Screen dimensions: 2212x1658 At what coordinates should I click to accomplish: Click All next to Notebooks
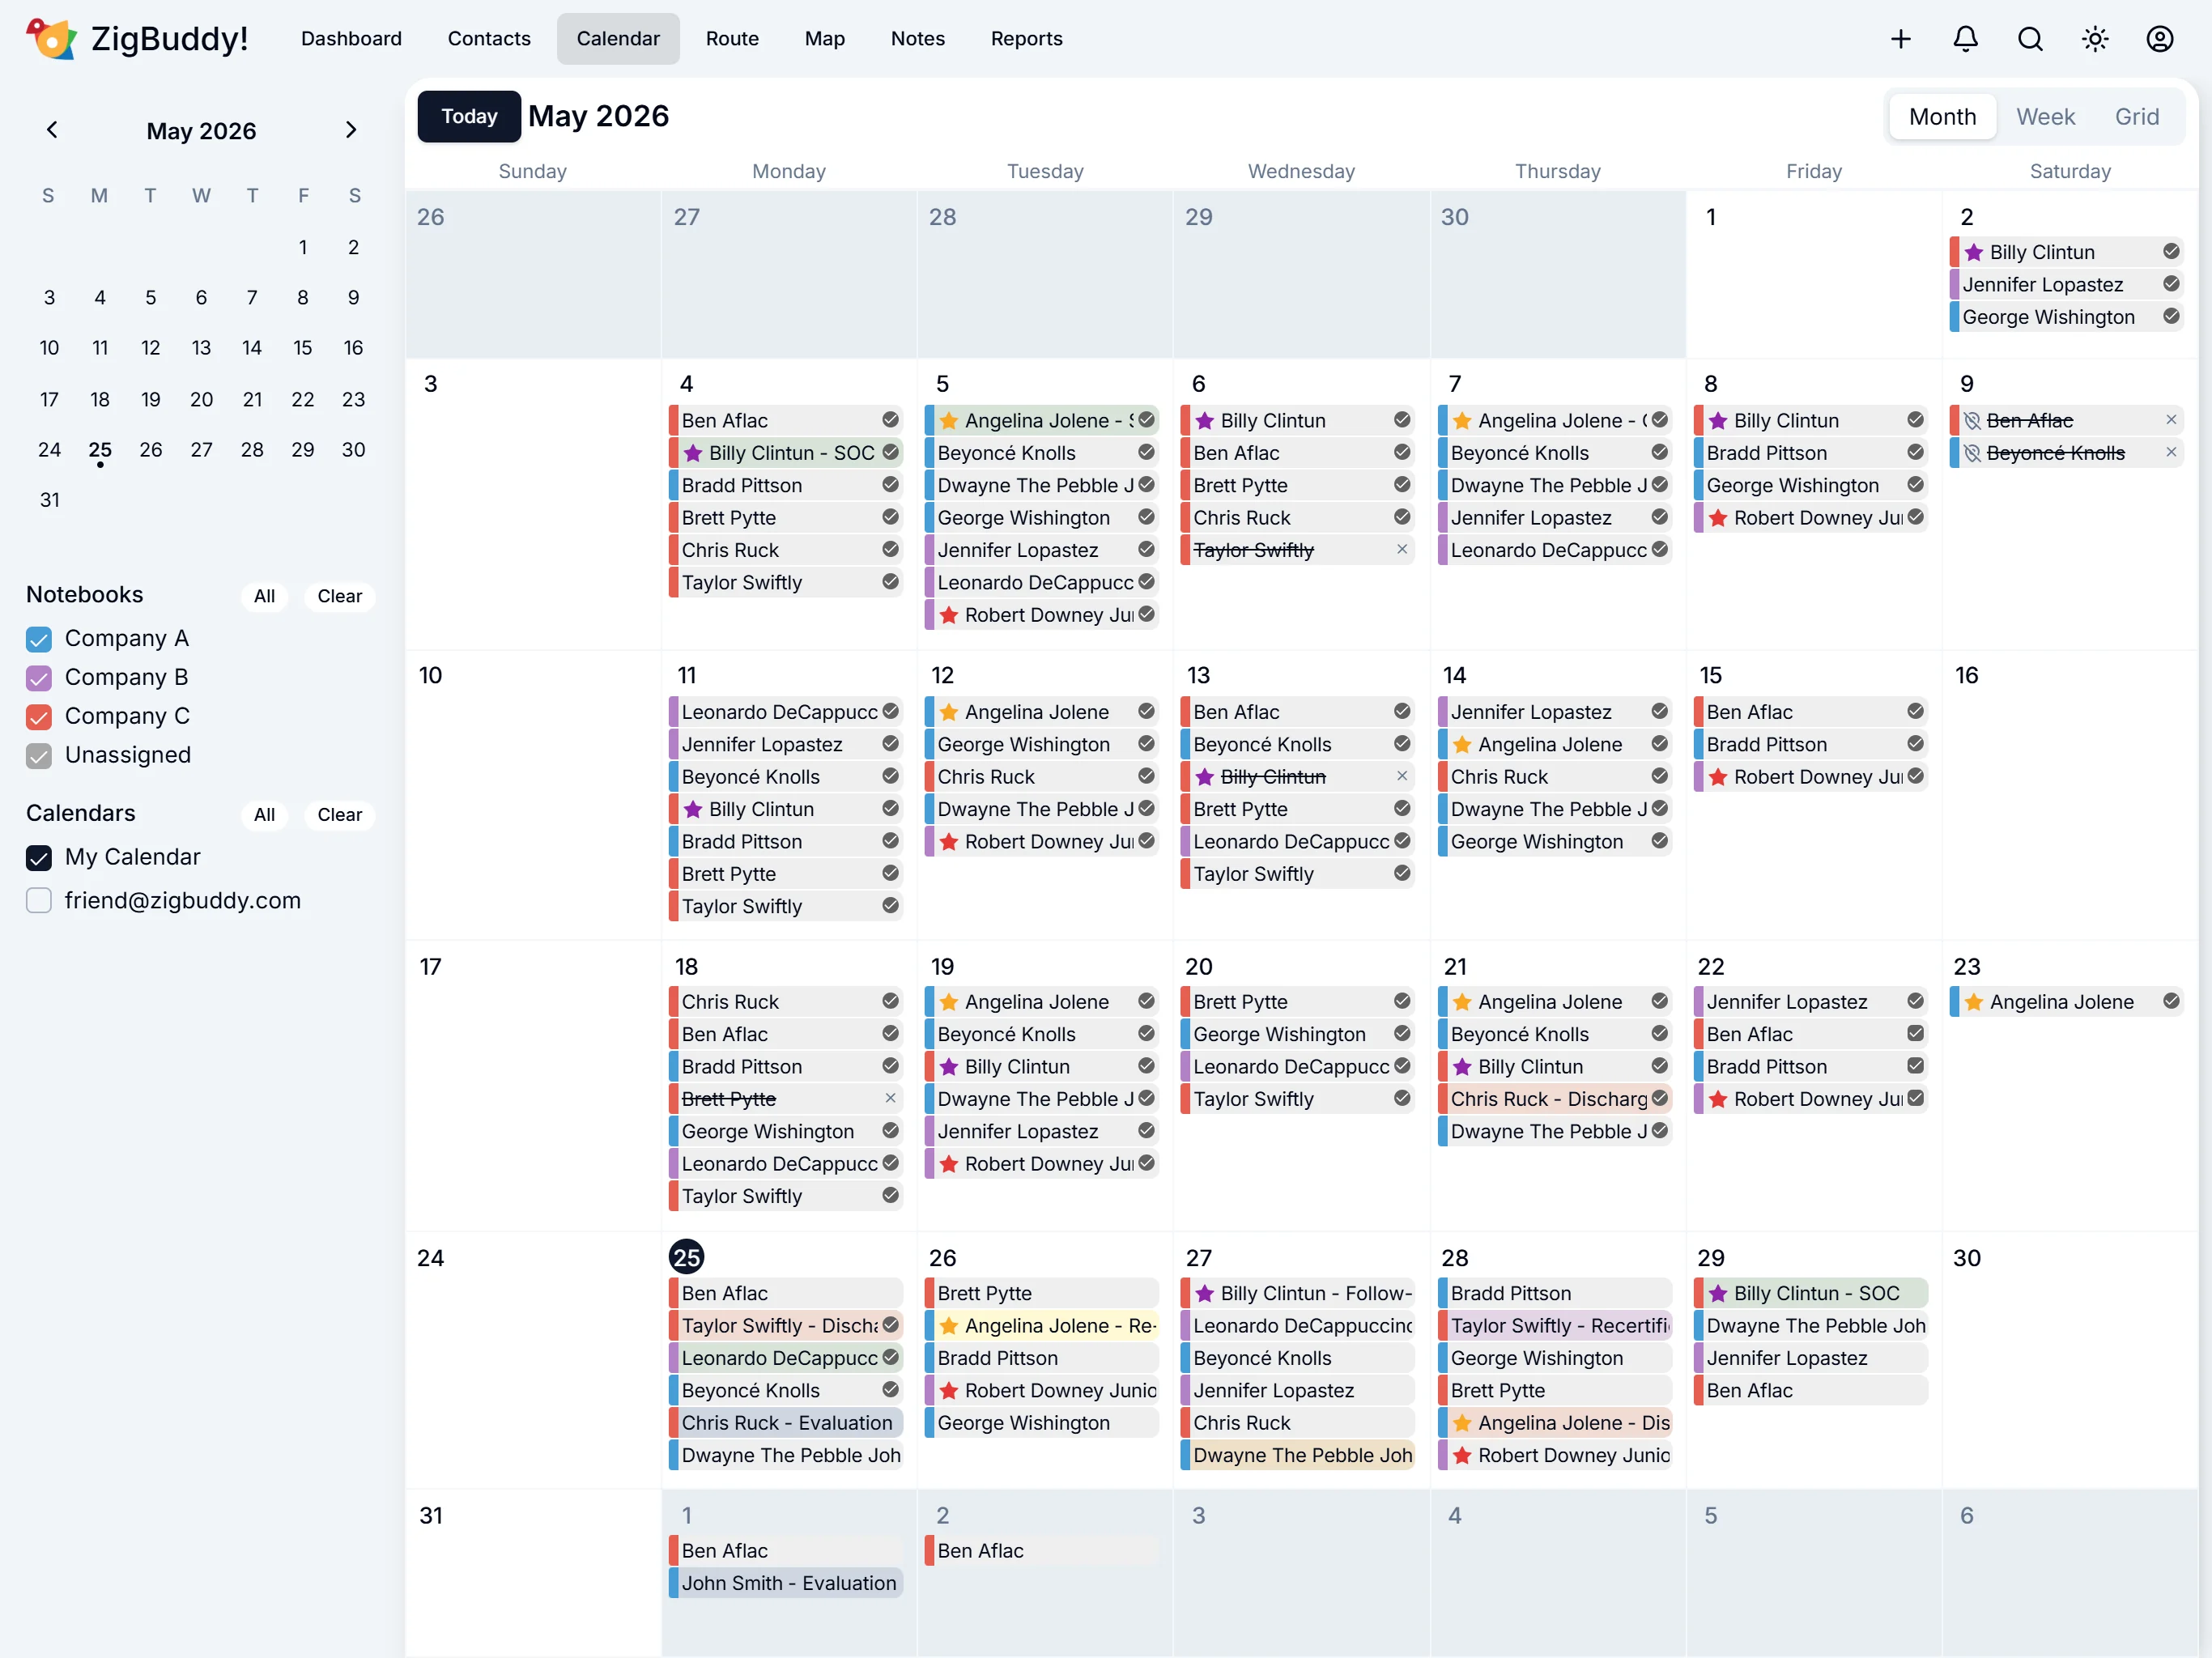pos(264,596)
